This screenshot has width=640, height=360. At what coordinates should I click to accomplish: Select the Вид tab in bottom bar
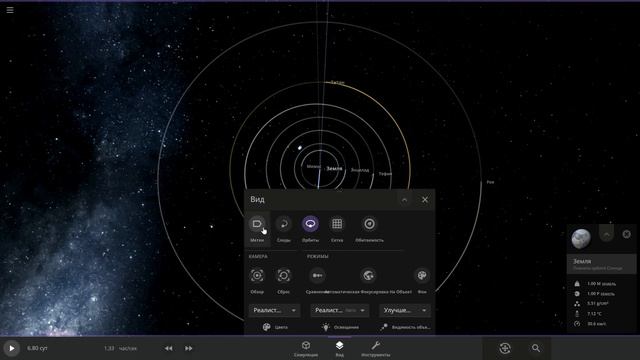coord(340,349)
